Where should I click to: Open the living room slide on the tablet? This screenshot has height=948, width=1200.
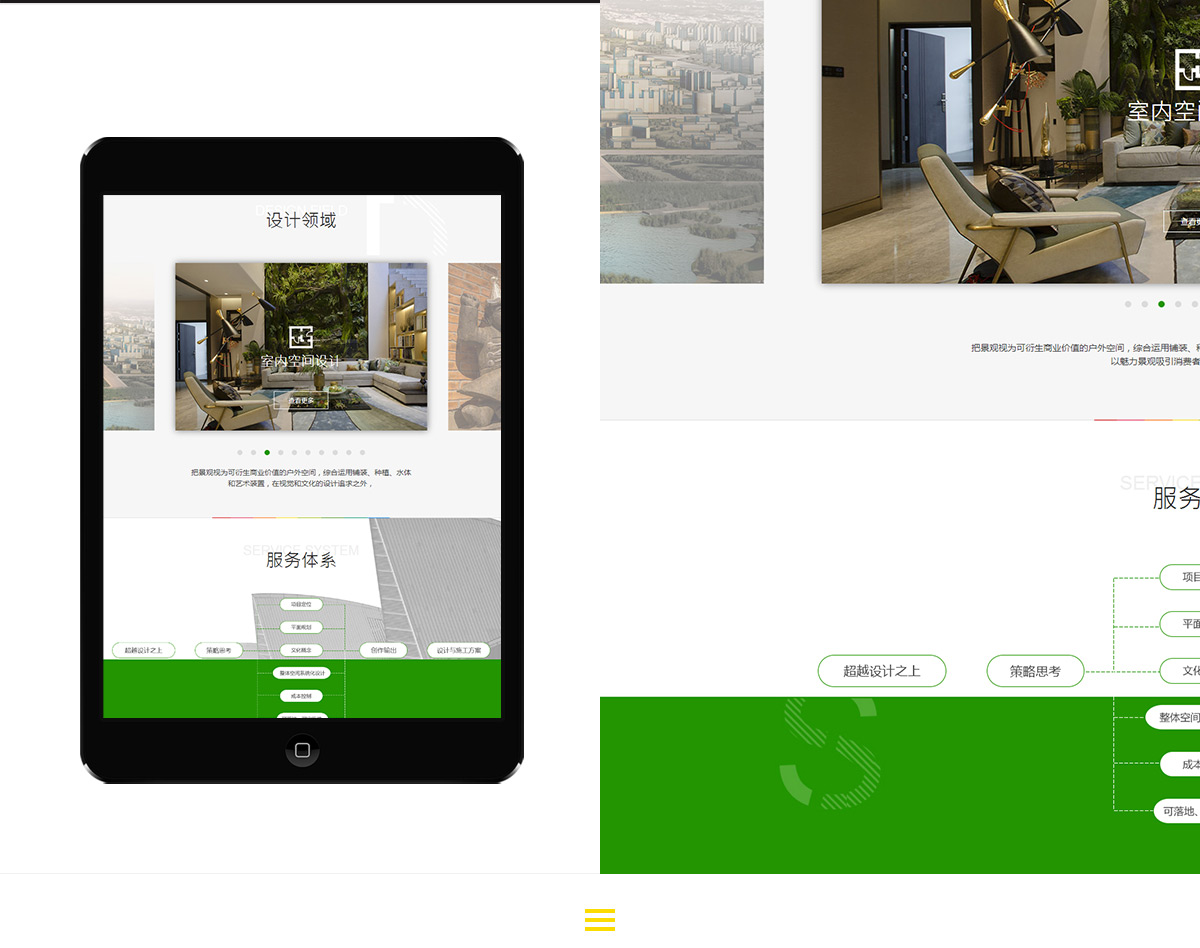[x=301, y=347]
